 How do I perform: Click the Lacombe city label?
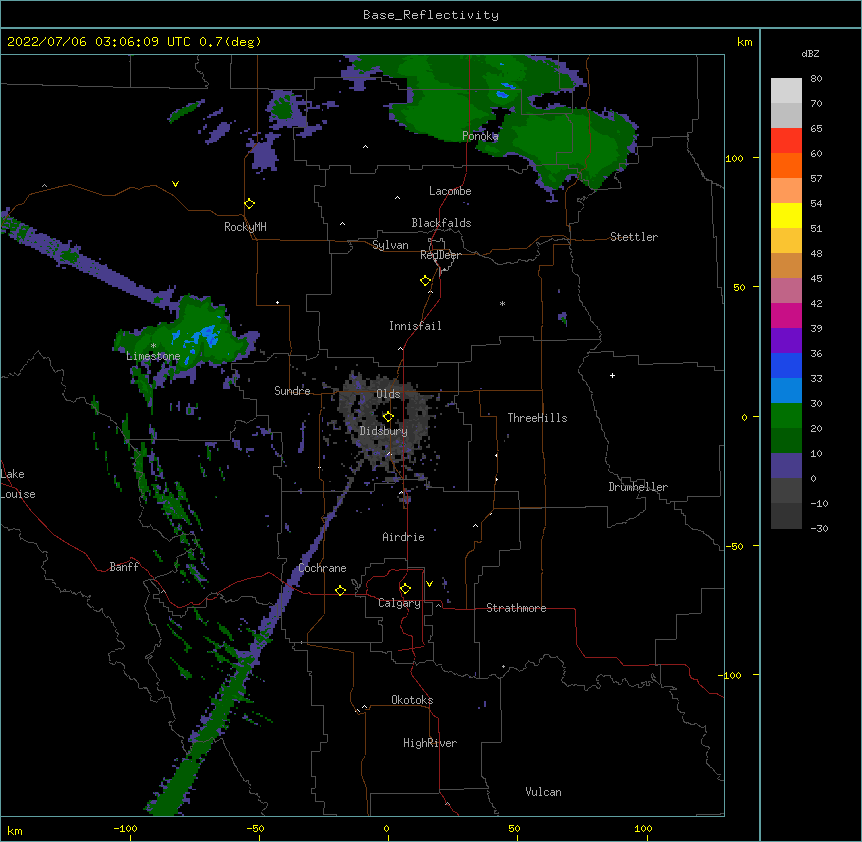pos(450,191)
